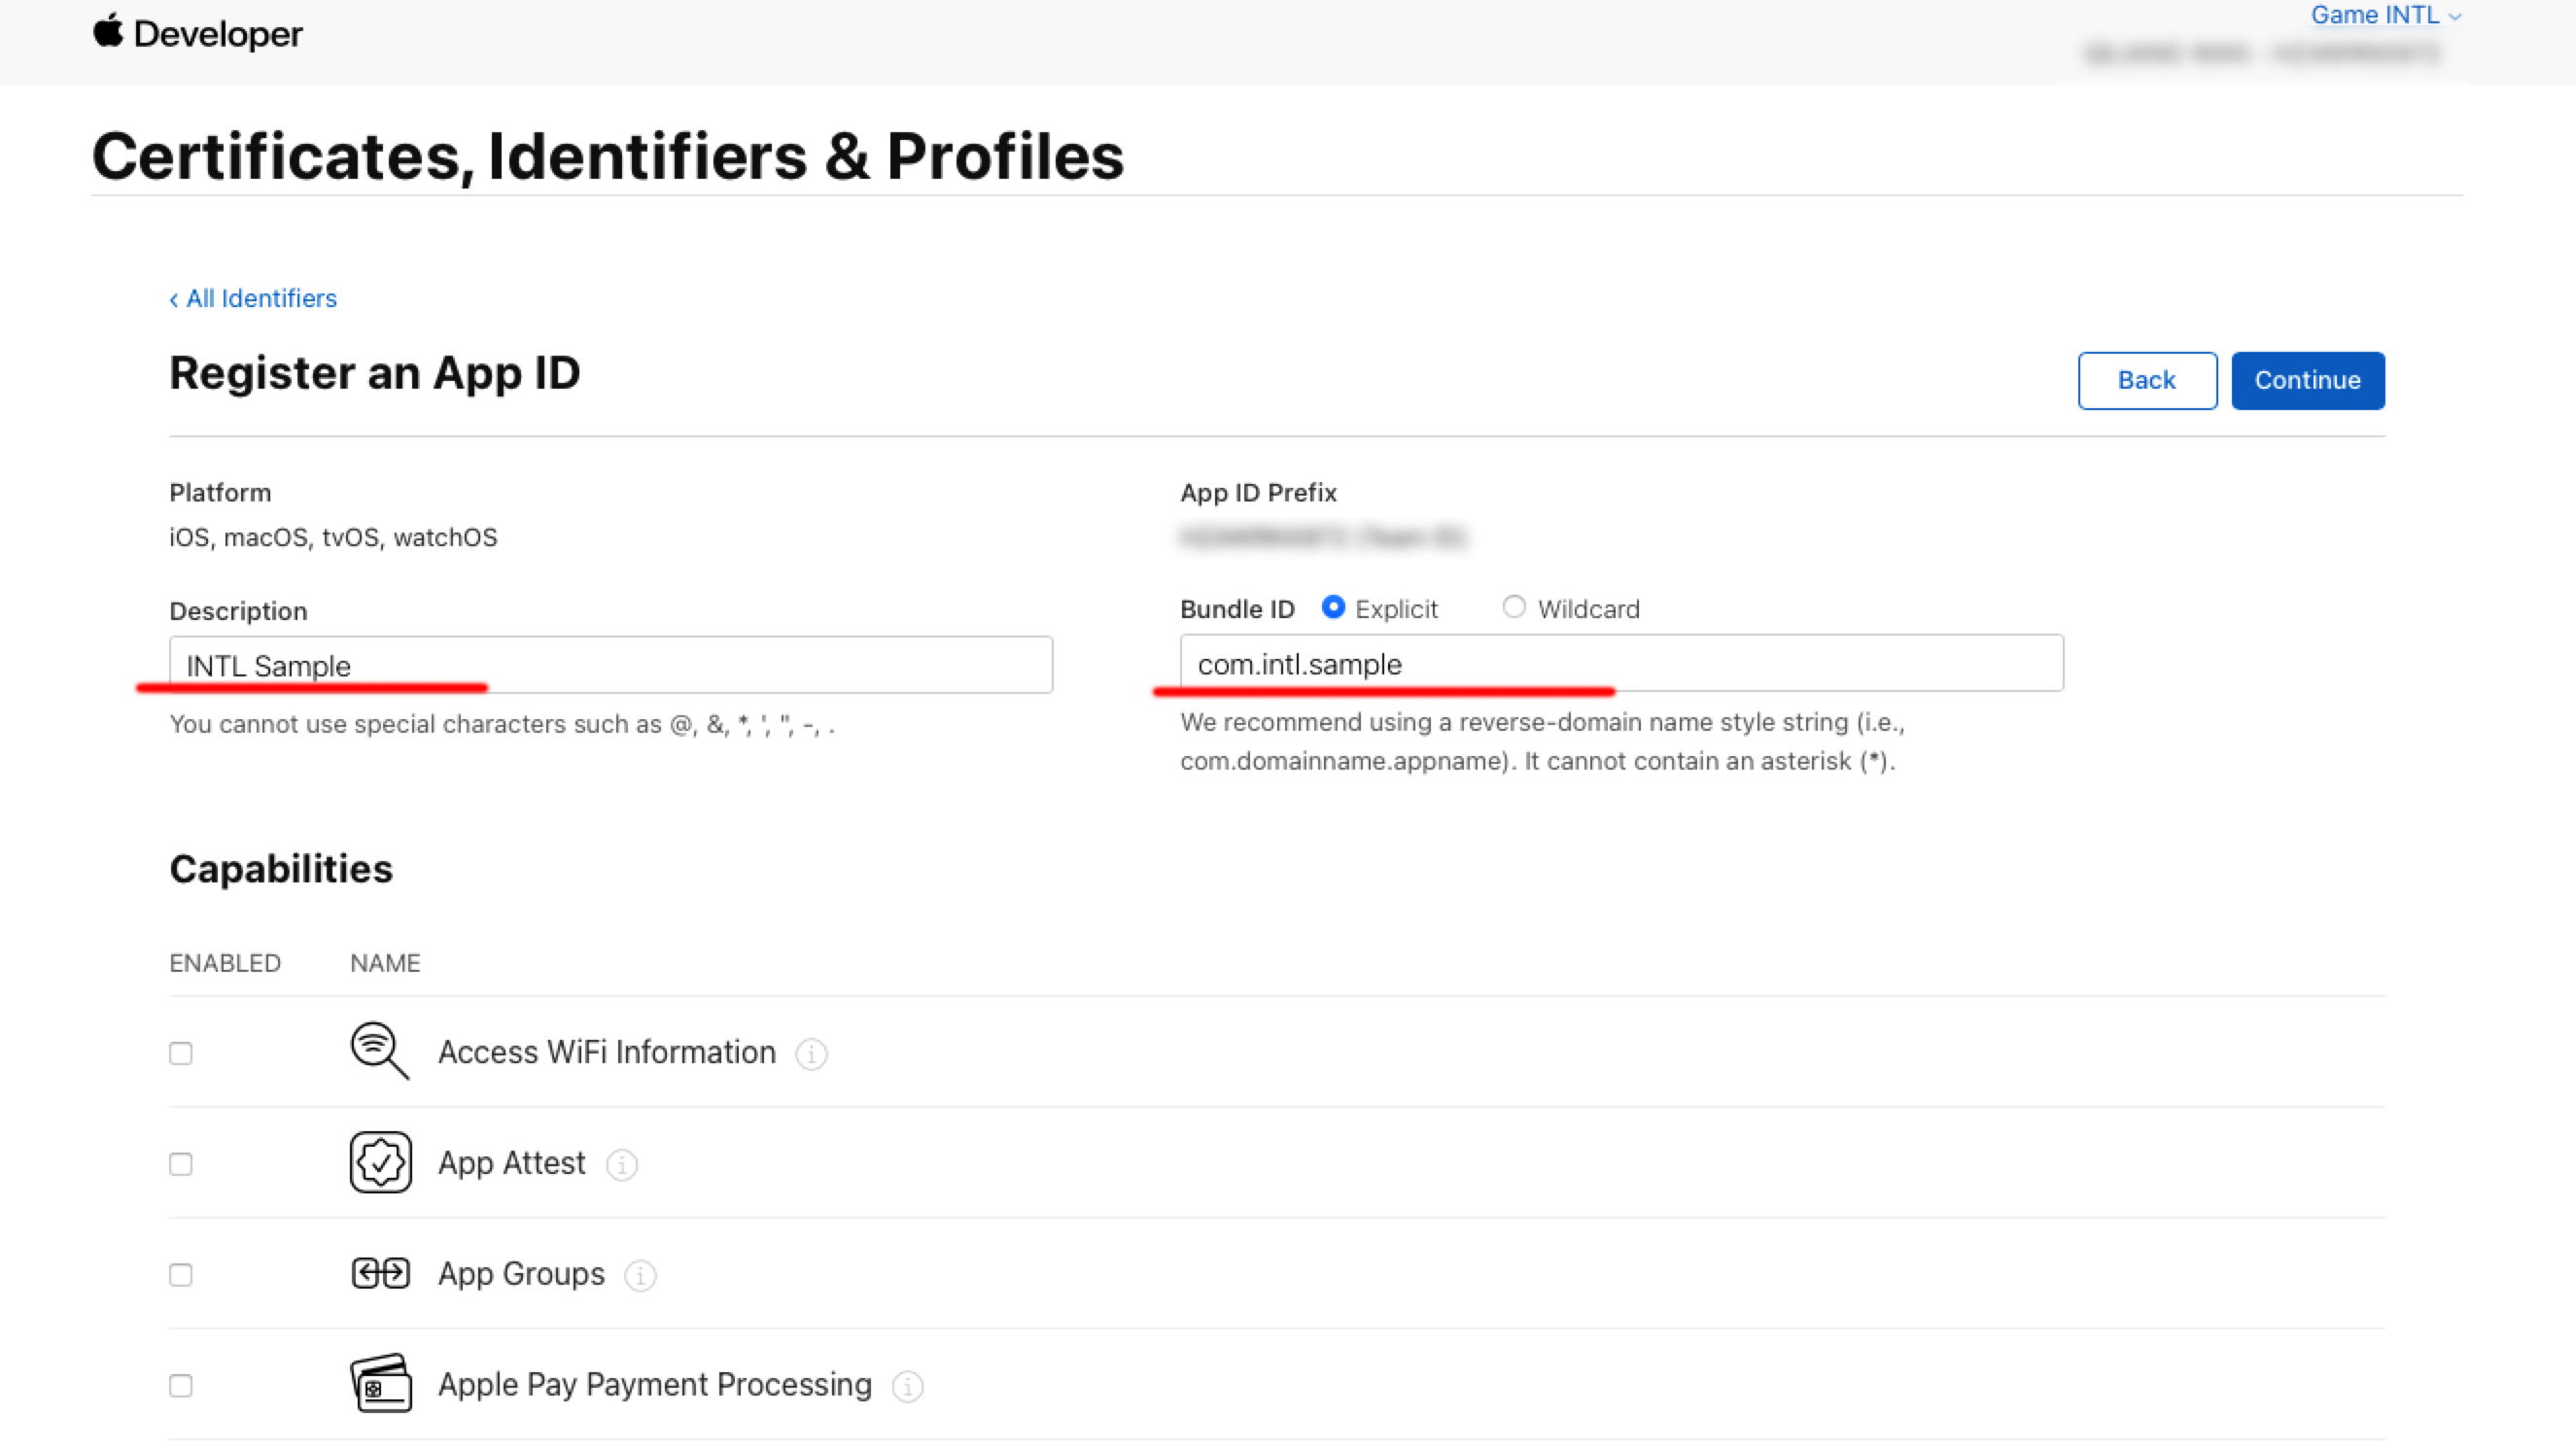Check Apple Pay Payment Processing

tap(181, 1386)
